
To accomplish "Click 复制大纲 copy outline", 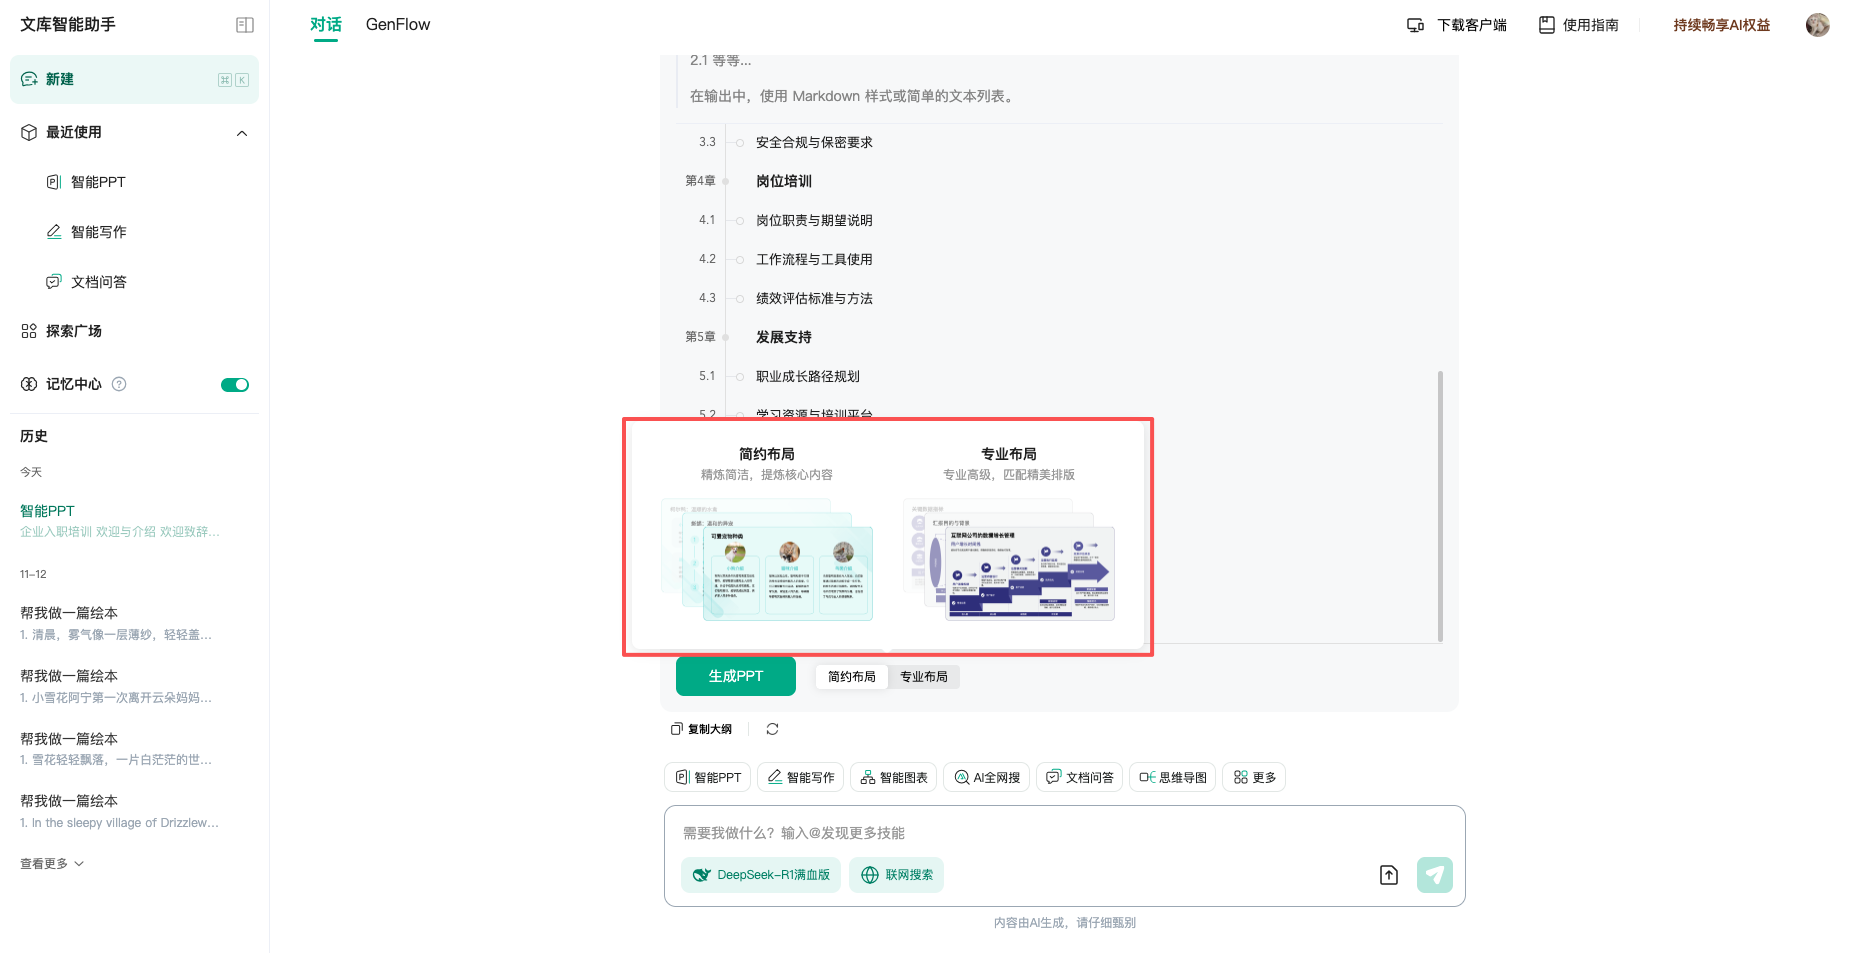I will (x=701, y=729).
